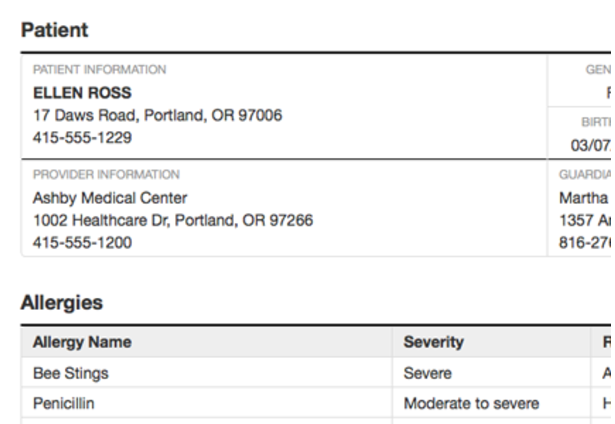This screenshot has width=615, height=424.
Task: Click the Allergies section heading
Action: [62, 303]
